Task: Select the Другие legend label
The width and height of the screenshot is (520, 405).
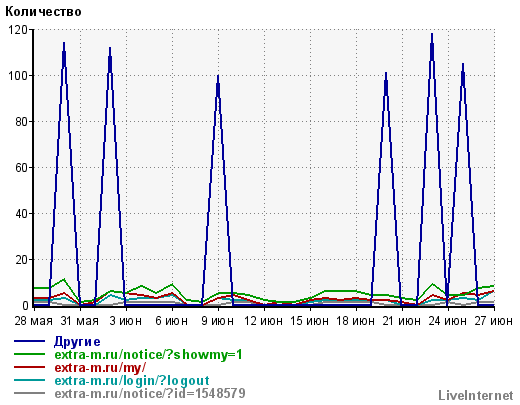Action: pos(77,342)
